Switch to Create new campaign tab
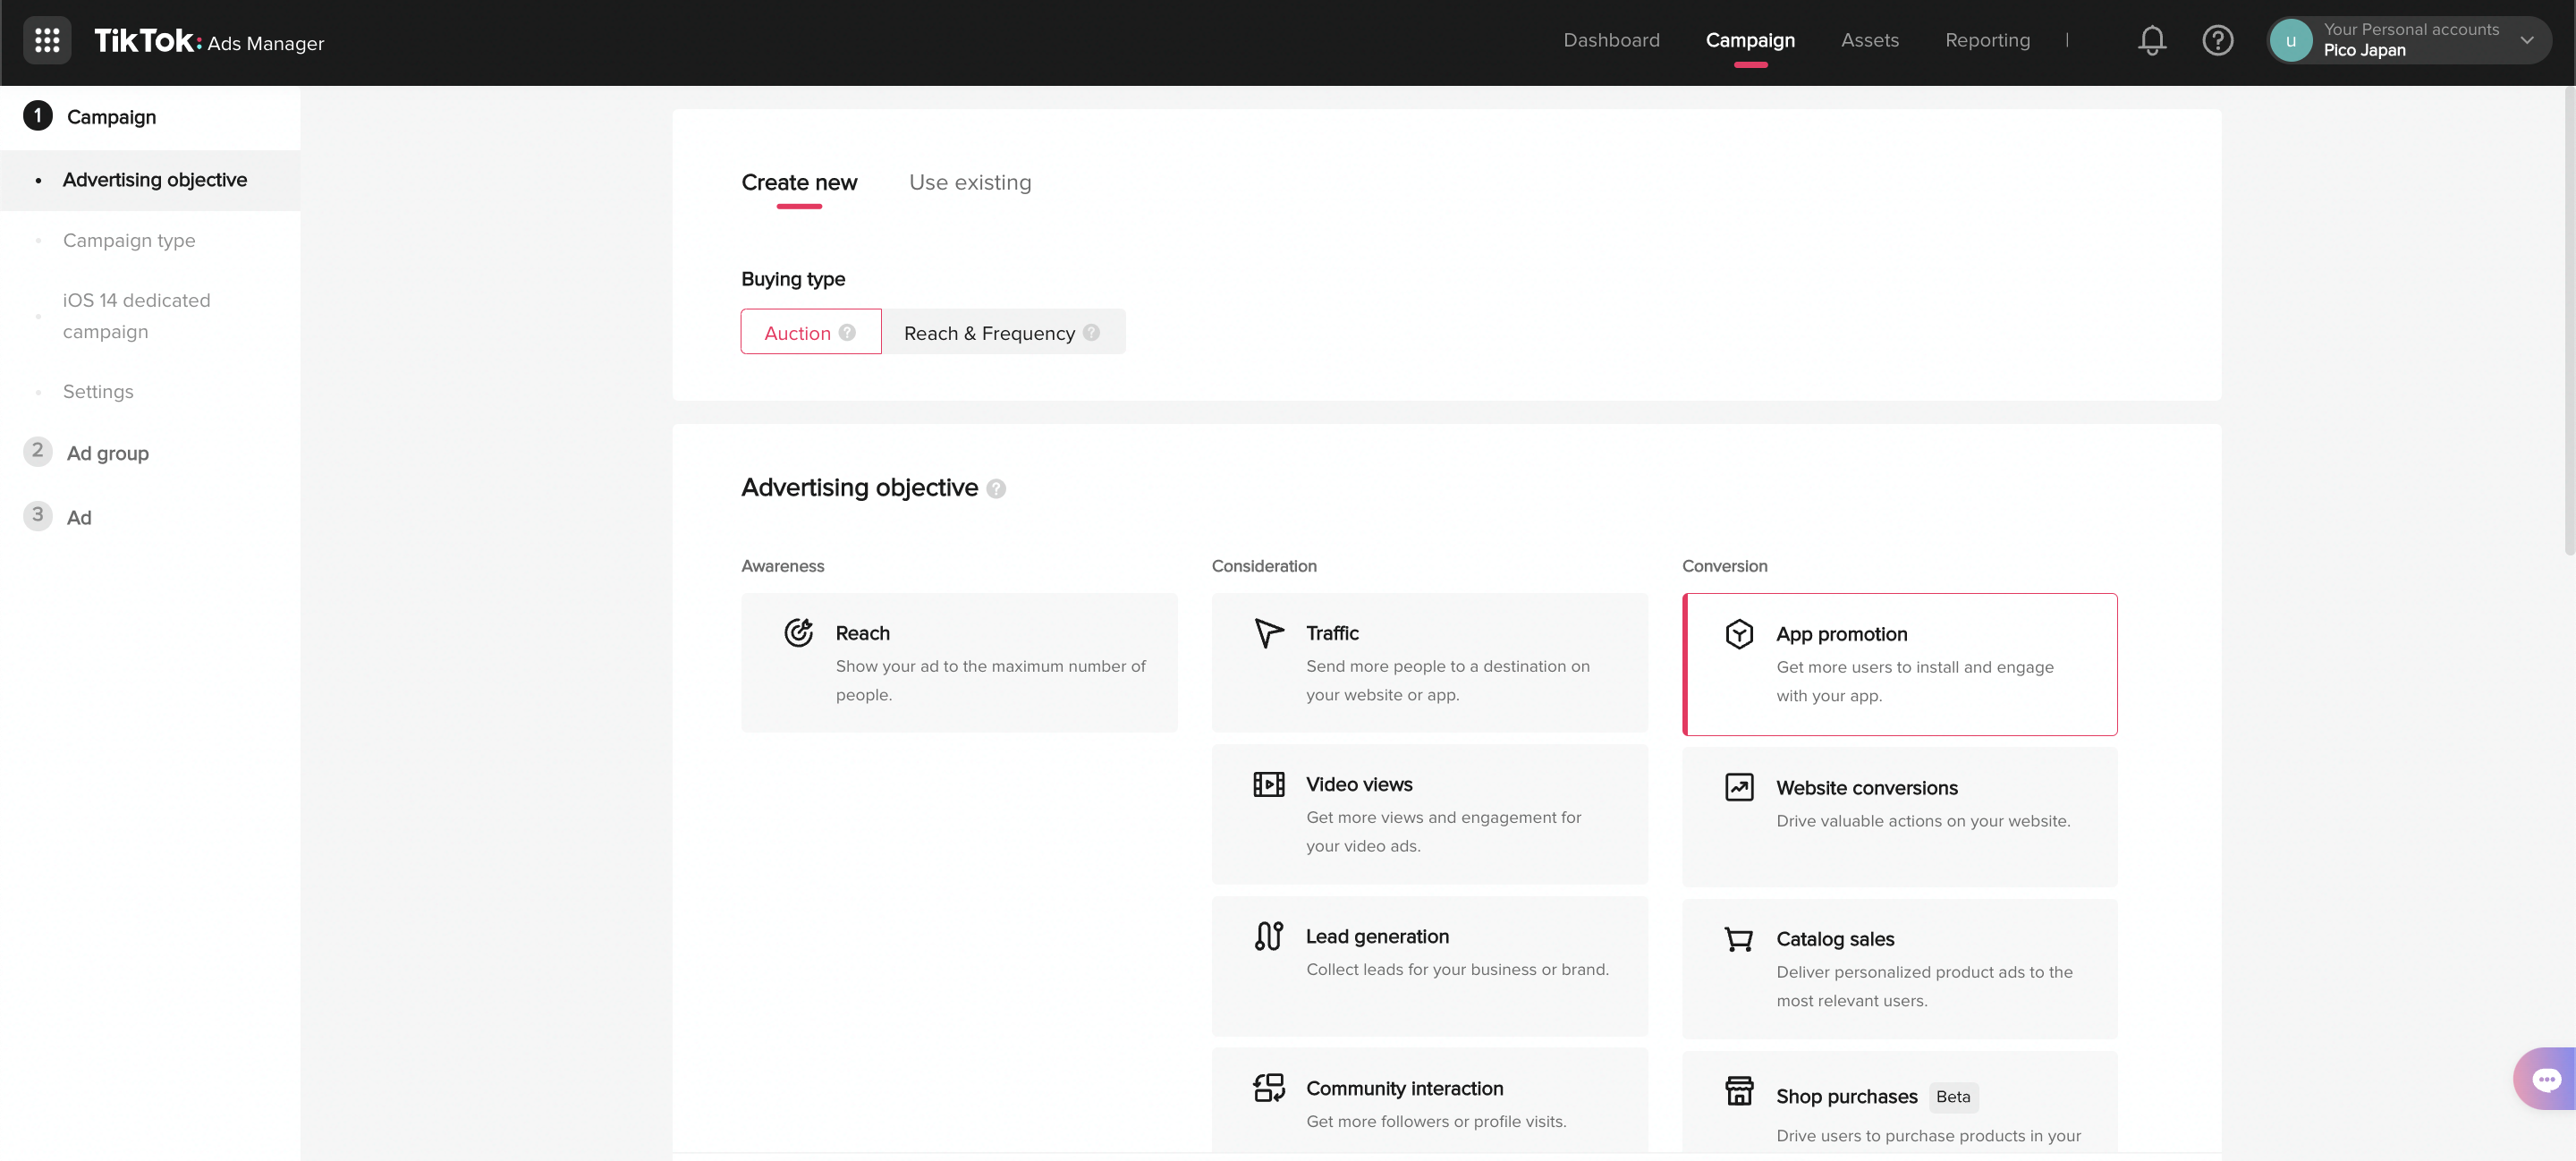 point(799,182)
